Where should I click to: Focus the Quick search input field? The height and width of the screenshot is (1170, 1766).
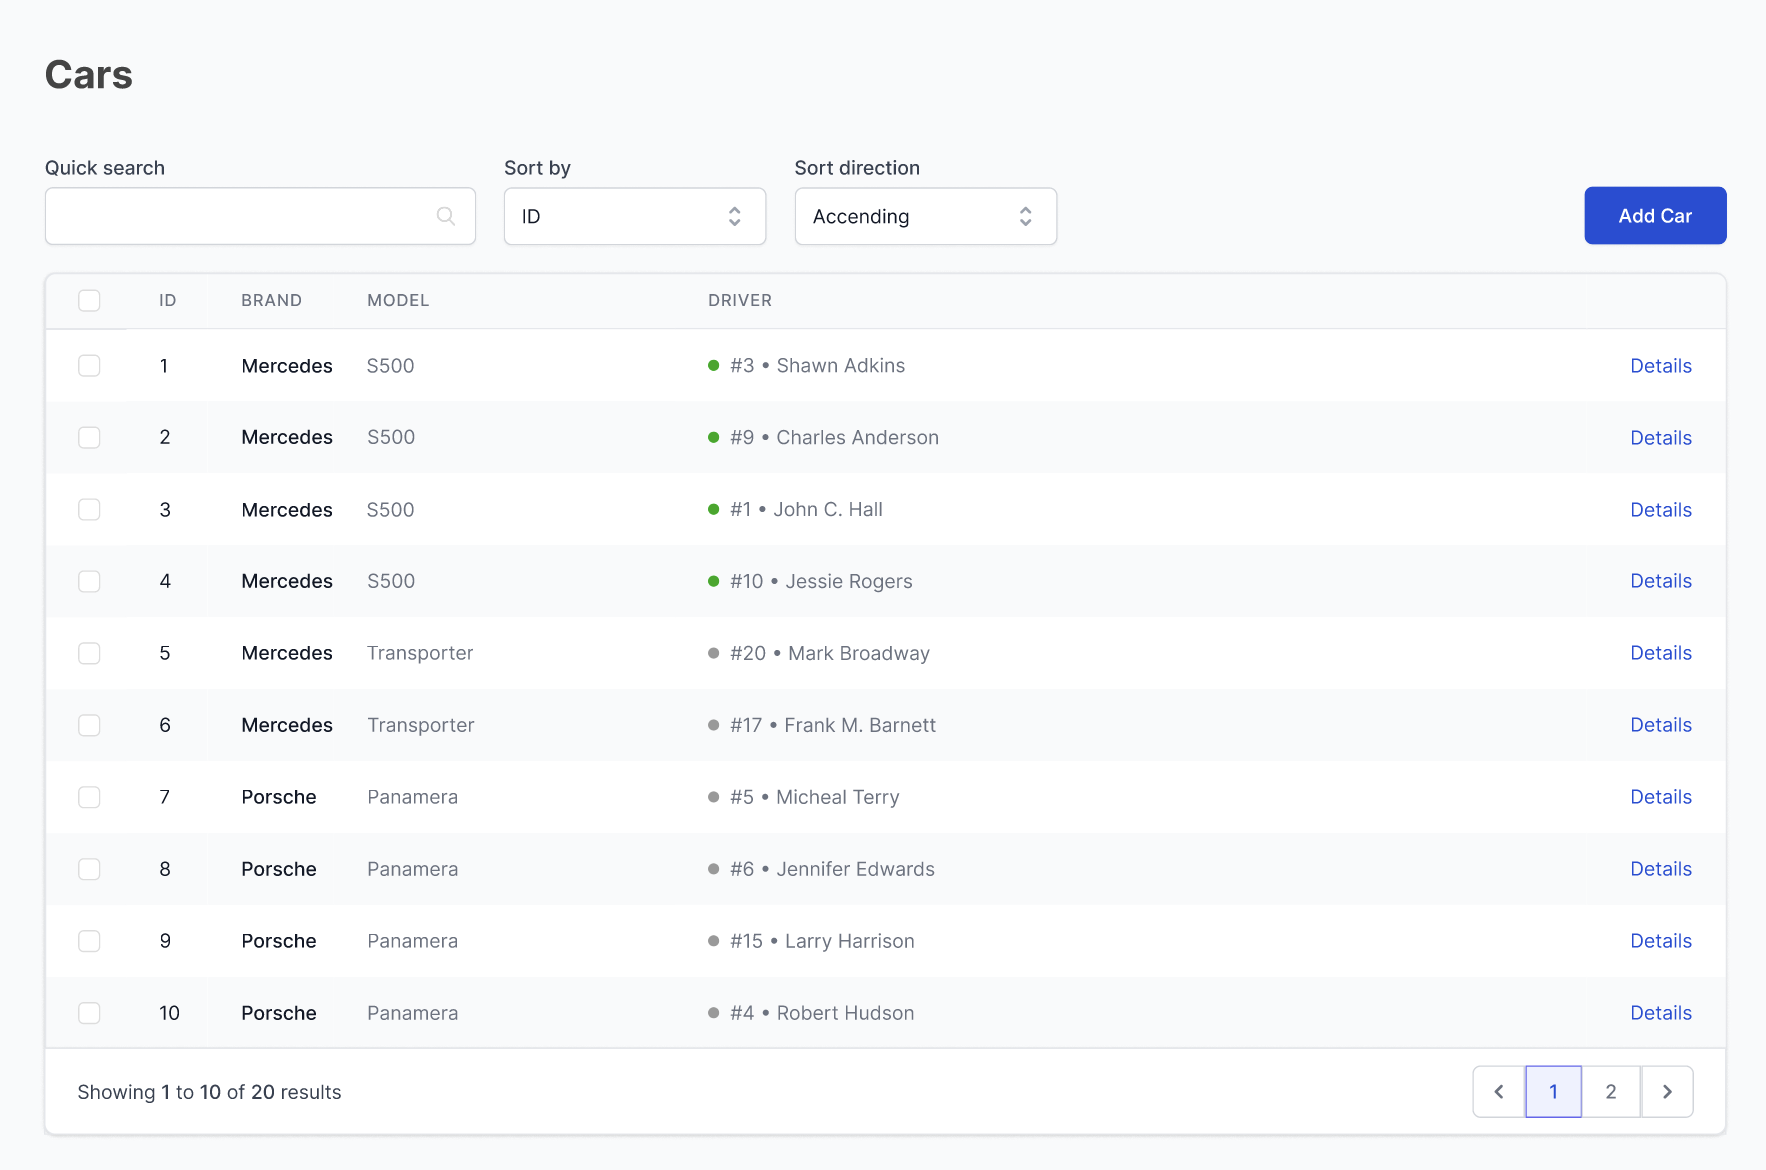(x=260, y=216)
